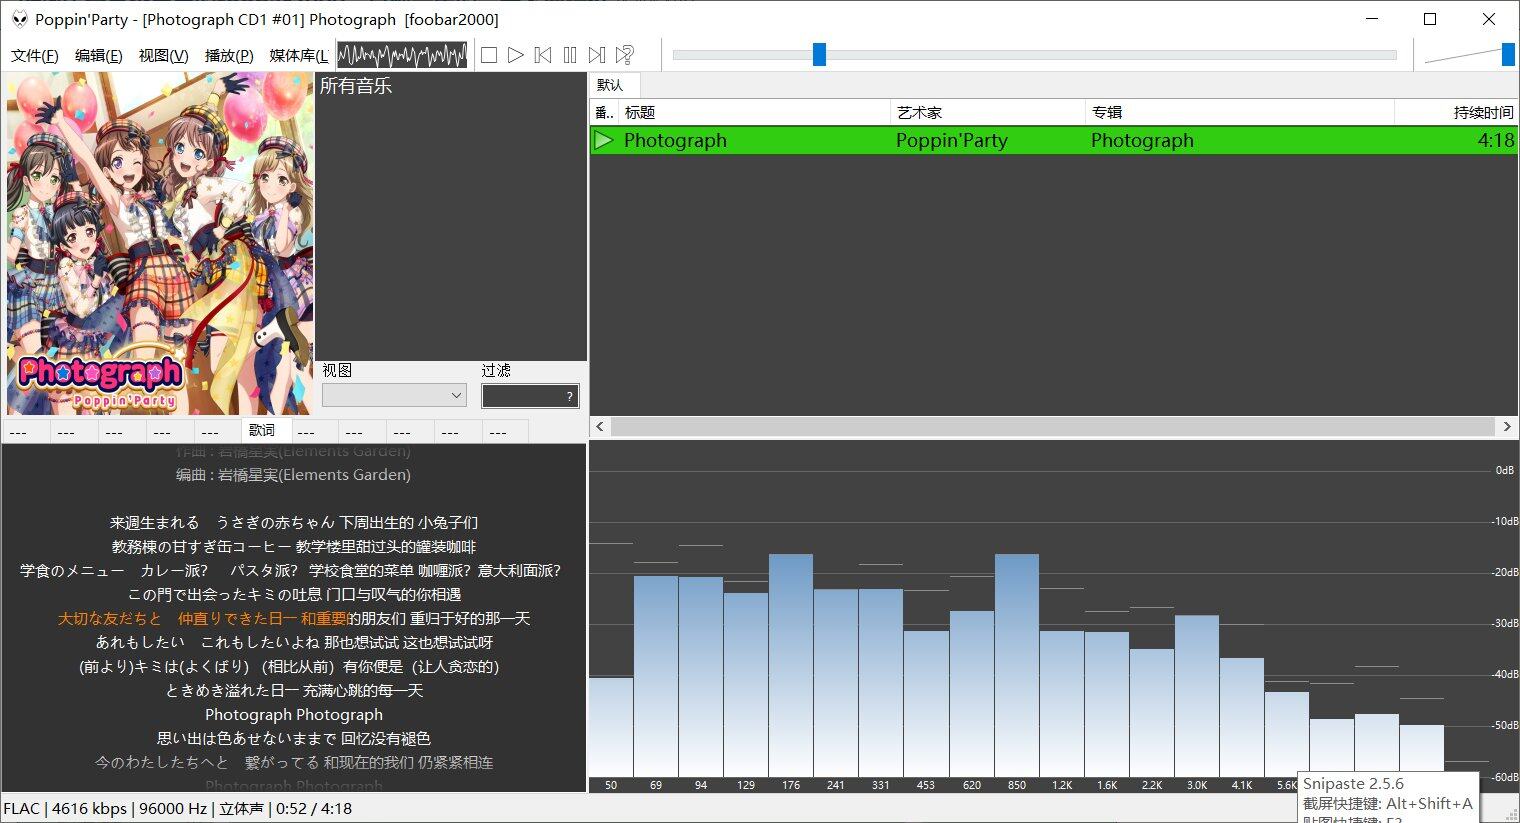Viewport: 1520px width, 823px height.
Task: Click the 50 Hz frequency label
Action: pos(611,785)
